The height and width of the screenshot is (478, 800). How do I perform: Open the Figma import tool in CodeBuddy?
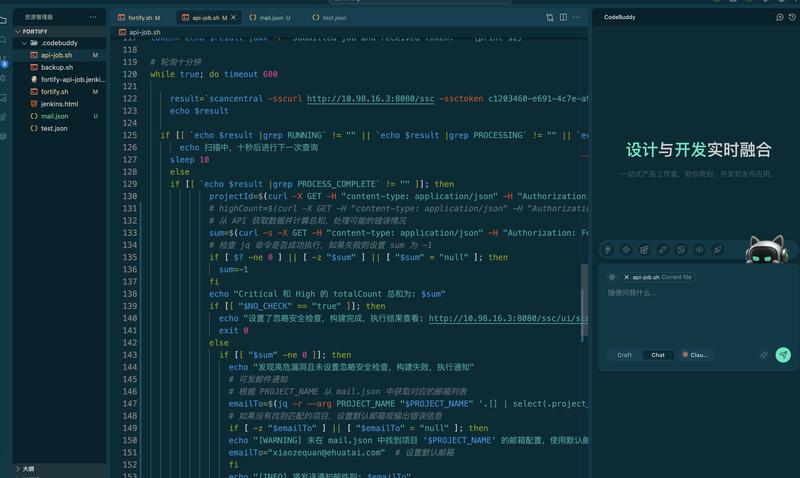[x=608, y=250]
